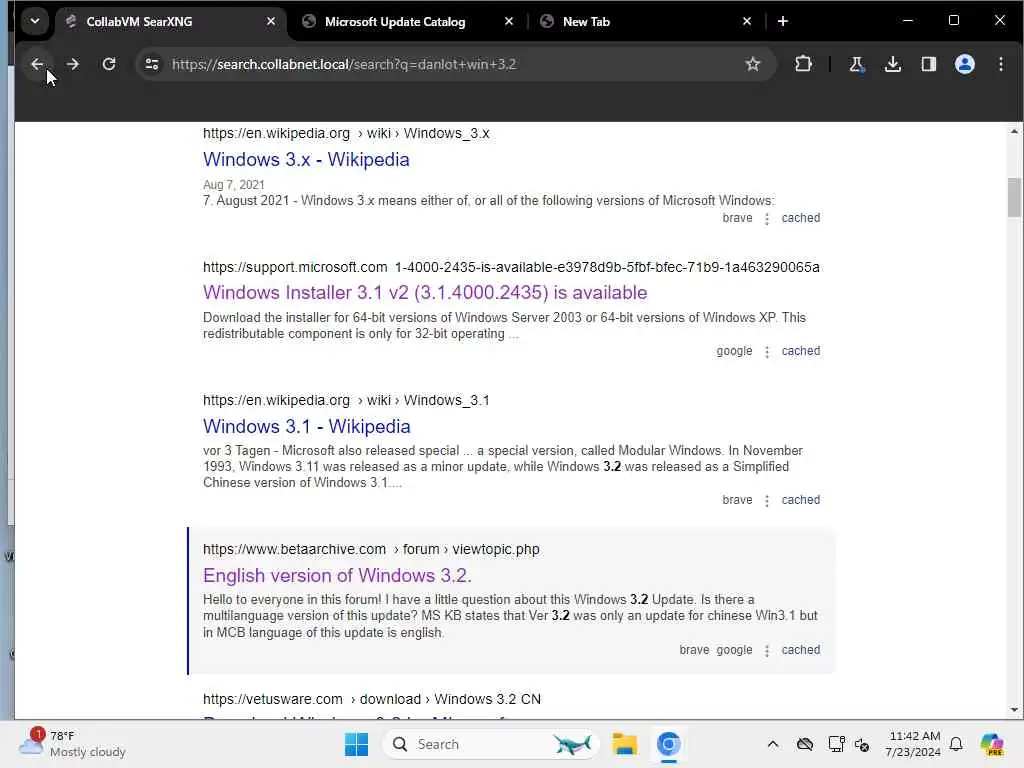This screenshot has width=1024, height=768.
Task: Toggle the browser side panel
Action: (x=929, y=64)
